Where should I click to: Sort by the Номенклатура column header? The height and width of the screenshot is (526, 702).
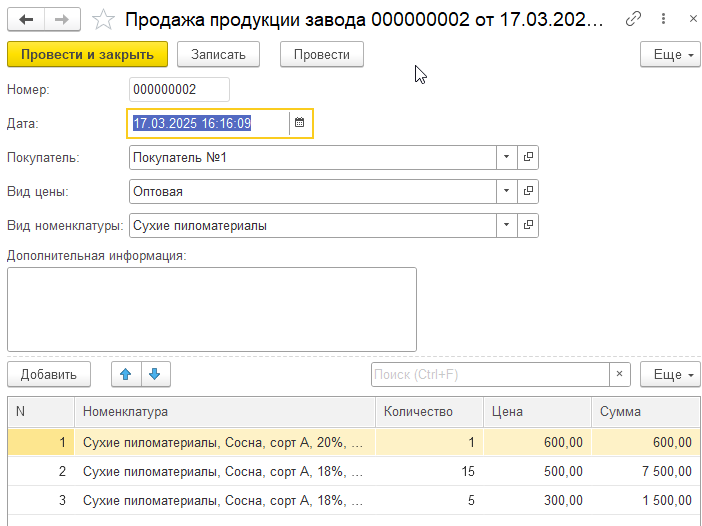pos(224,412)
